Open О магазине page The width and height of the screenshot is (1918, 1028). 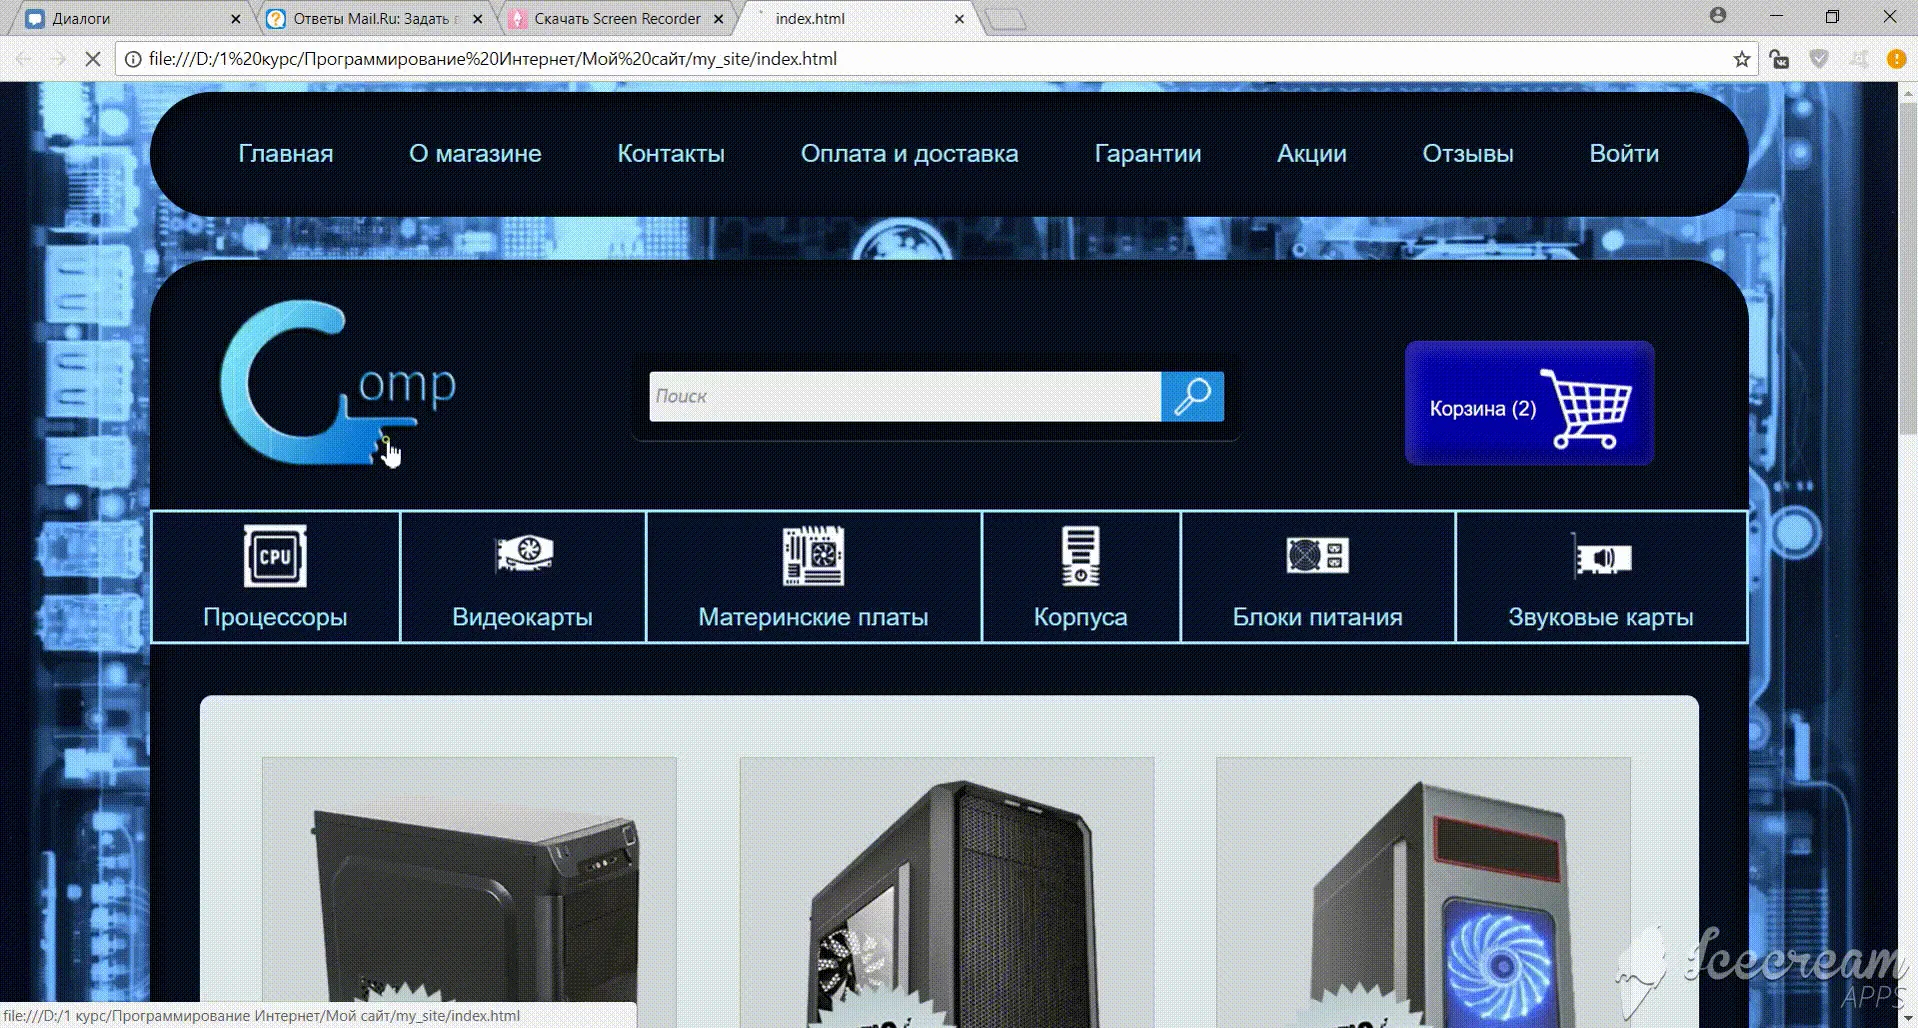[x=475, y=154]
